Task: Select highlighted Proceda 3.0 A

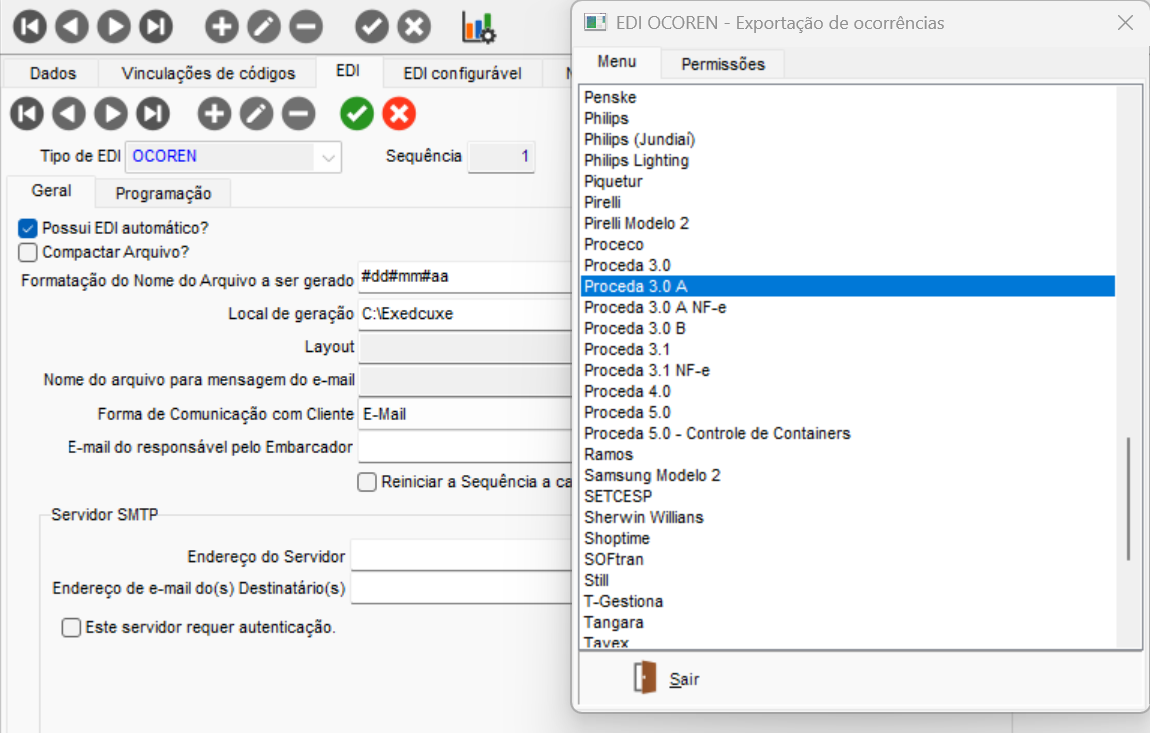Action: pos(848,286)
